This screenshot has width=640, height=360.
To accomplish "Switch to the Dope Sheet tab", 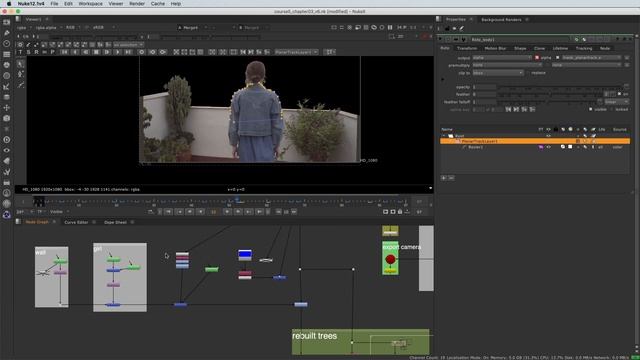I will tap(116, 222).
